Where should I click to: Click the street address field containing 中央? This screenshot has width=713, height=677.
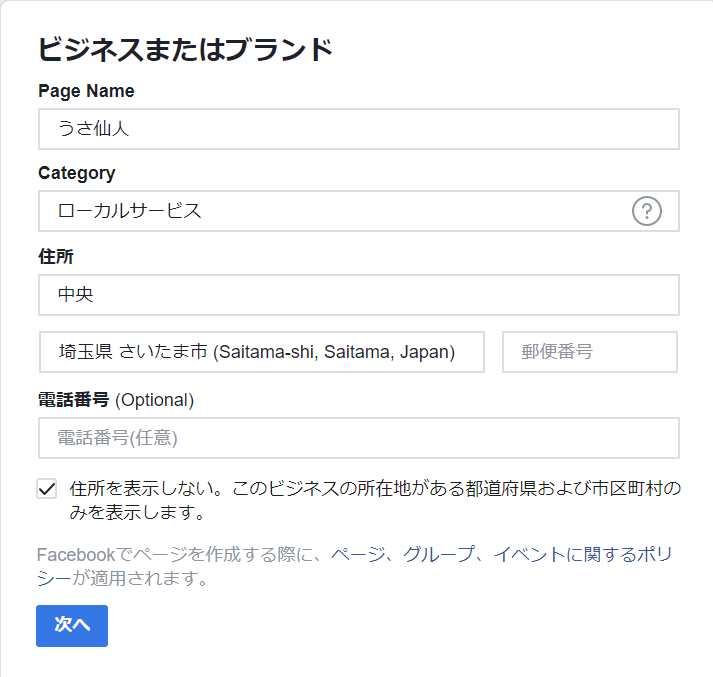pos(359,295)
